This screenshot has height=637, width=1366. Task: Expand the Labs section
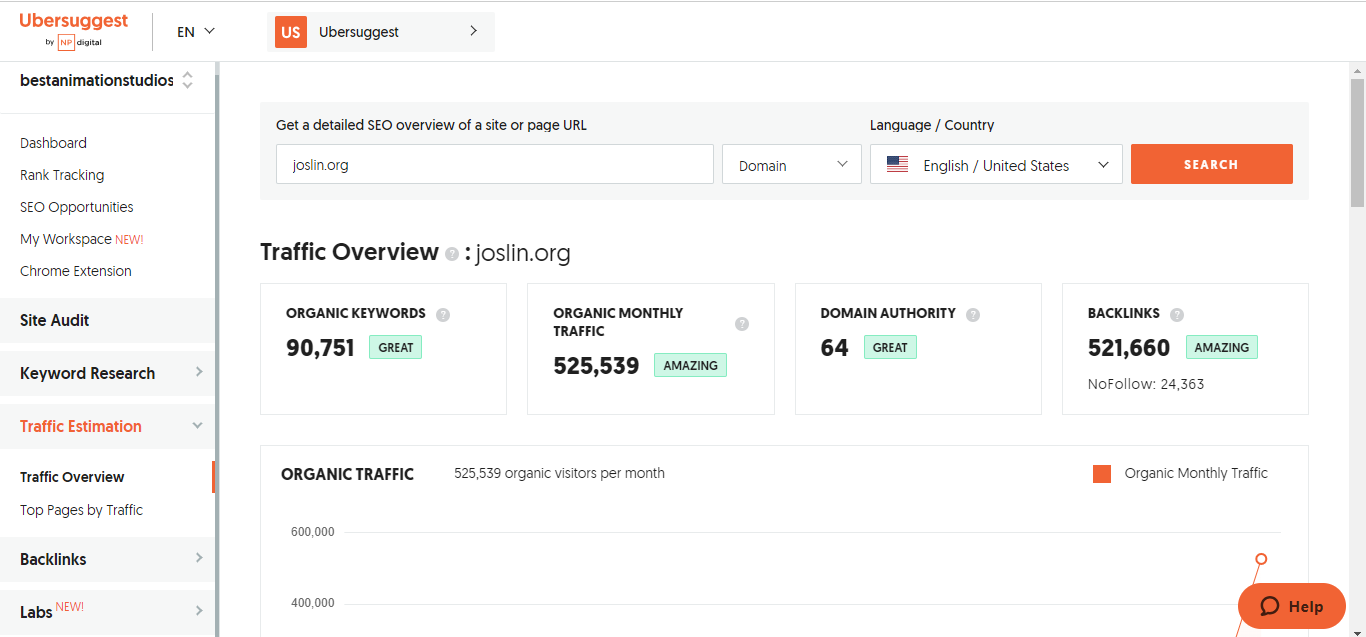pos(107,611)
